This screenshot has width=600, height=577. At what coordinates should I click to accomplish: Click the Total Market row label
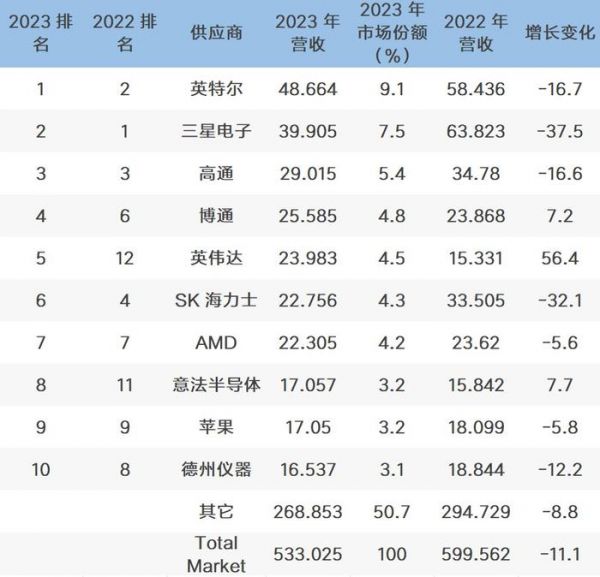point(218,553)
